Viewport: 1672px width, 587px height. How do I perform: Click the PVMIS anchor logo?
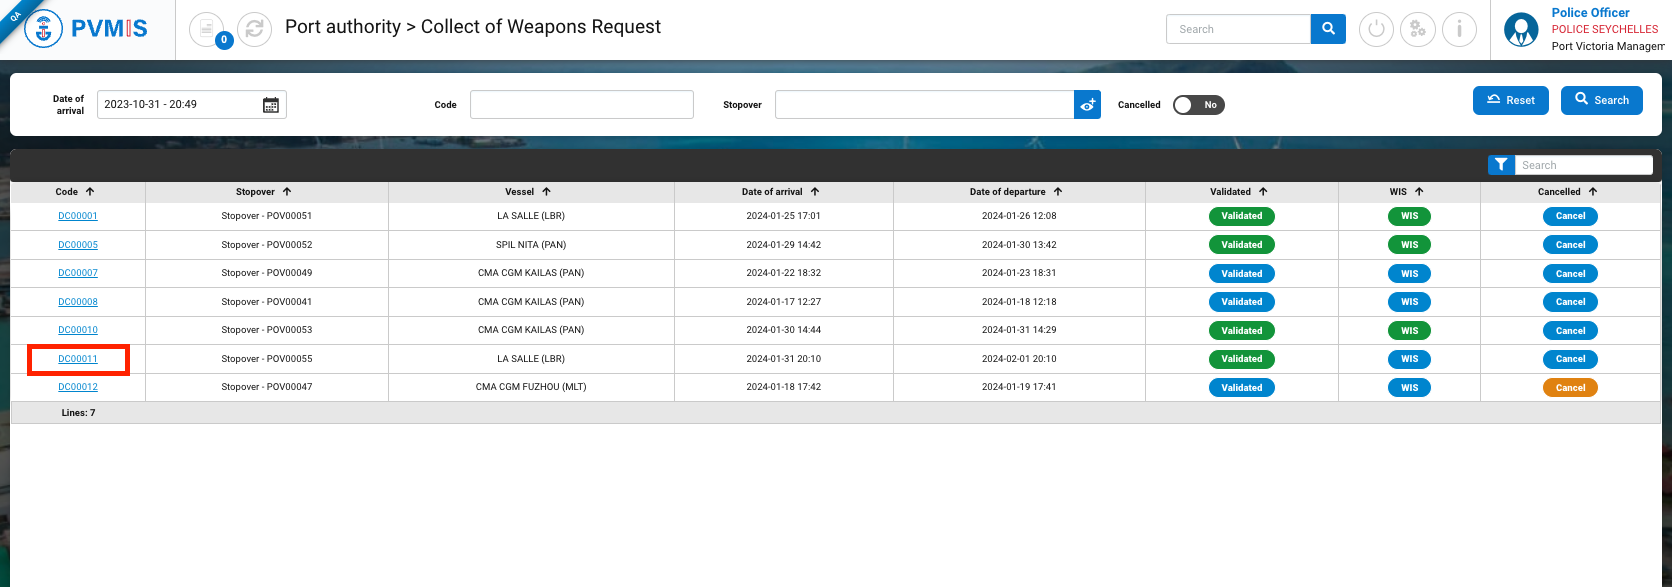click(43, 29)
